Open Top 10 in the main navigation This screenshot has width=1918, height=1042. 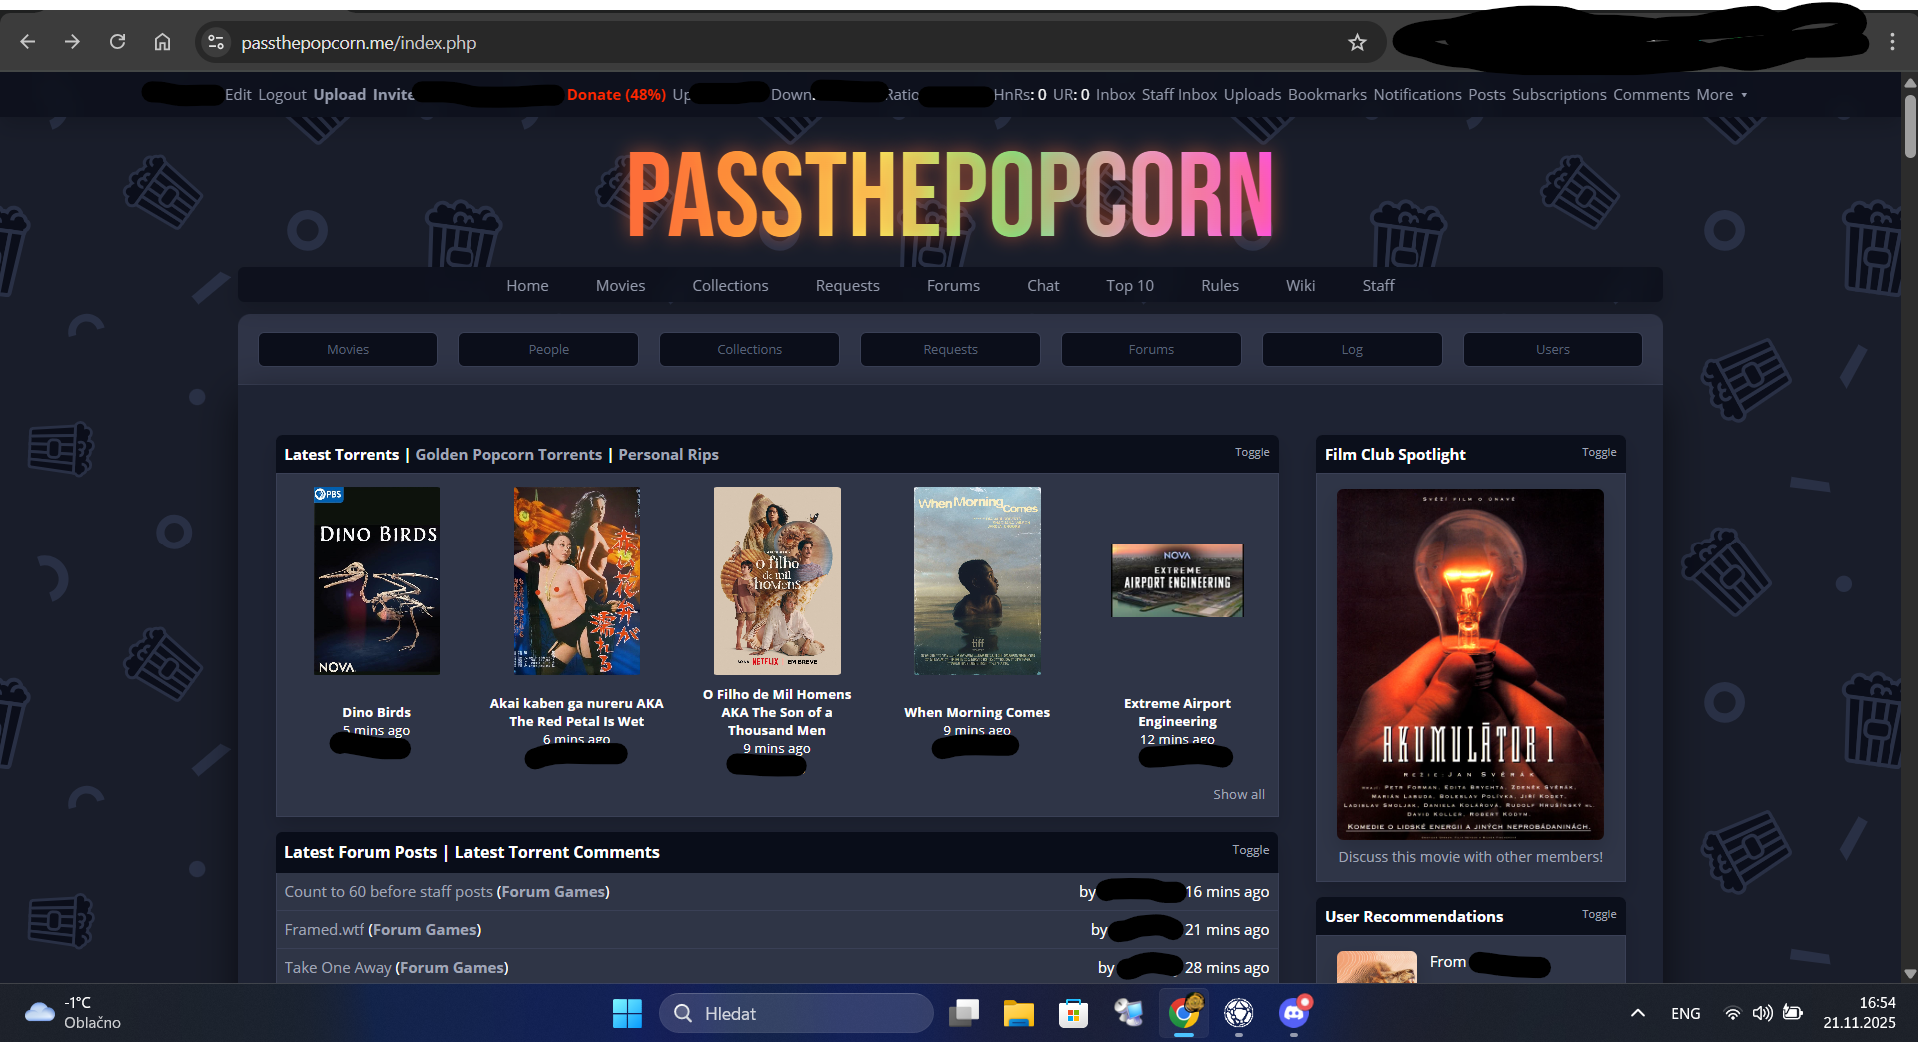1130,285
